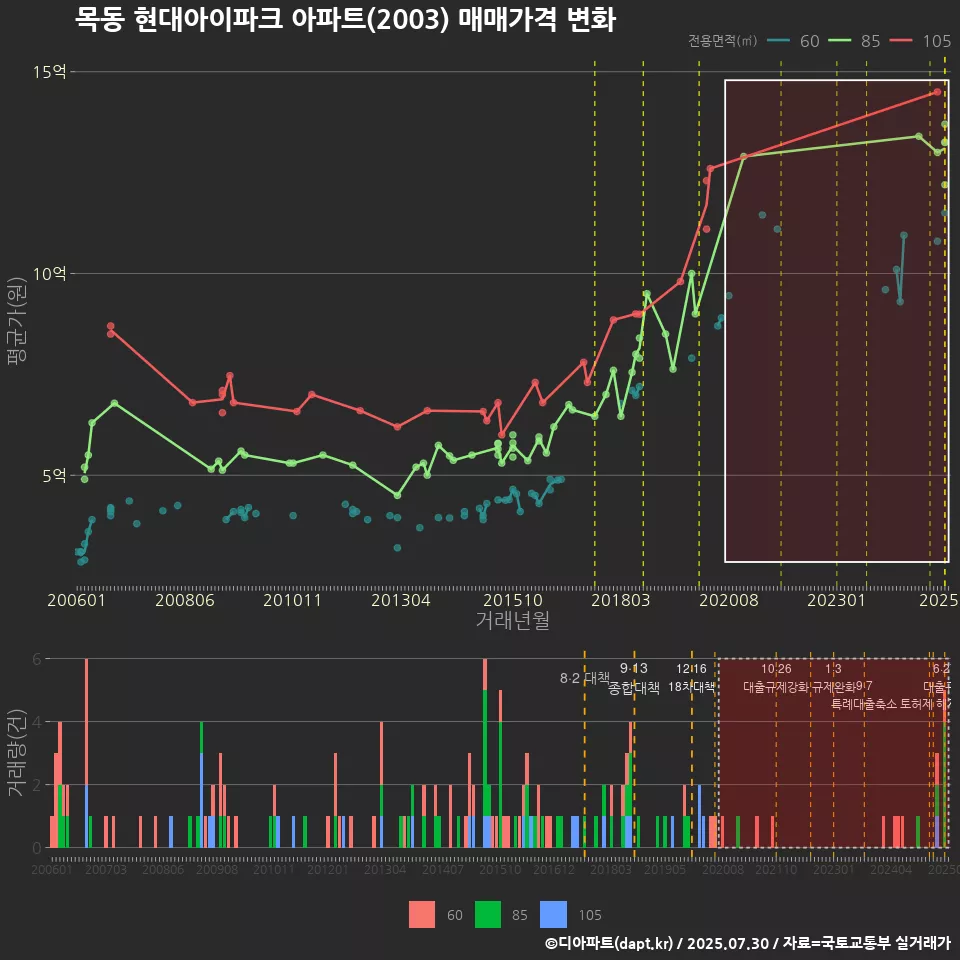
Task: Click the '200908' label under the volume chart
Action: [x=217, y=869]
